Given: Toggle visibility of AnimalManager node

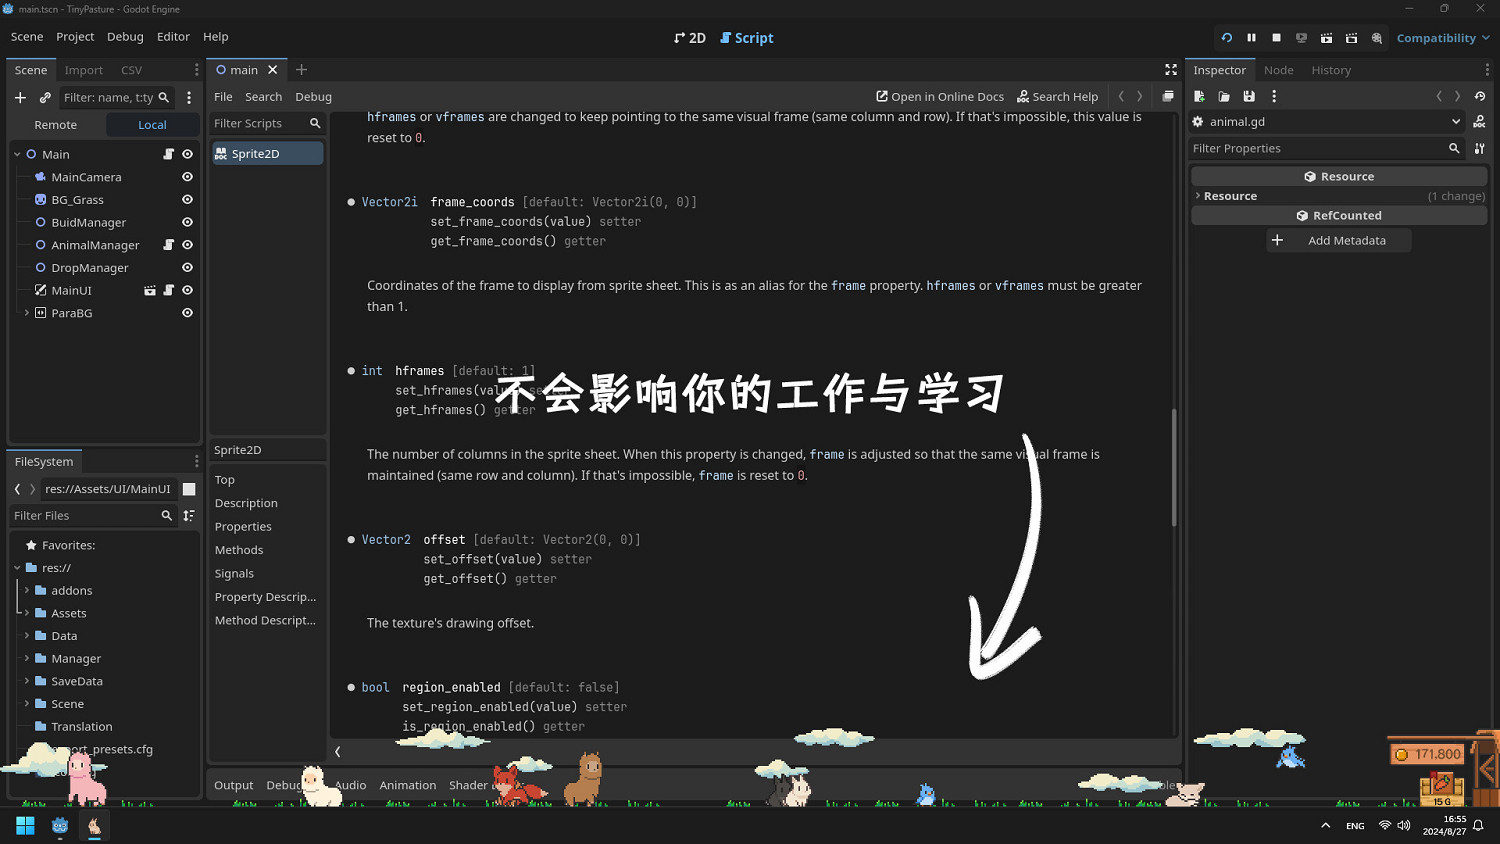Looking at the screenshot, I should click(187, 245).
